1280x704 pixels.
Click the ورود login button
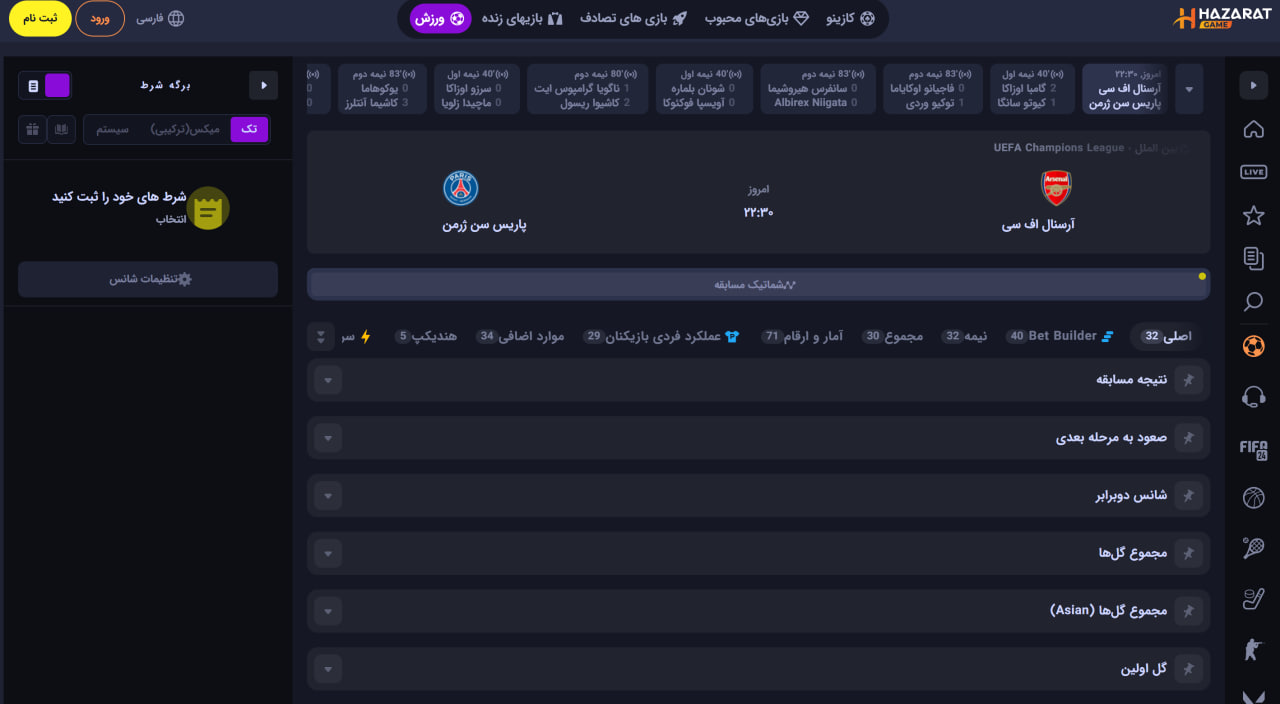(x=100, y=18)
